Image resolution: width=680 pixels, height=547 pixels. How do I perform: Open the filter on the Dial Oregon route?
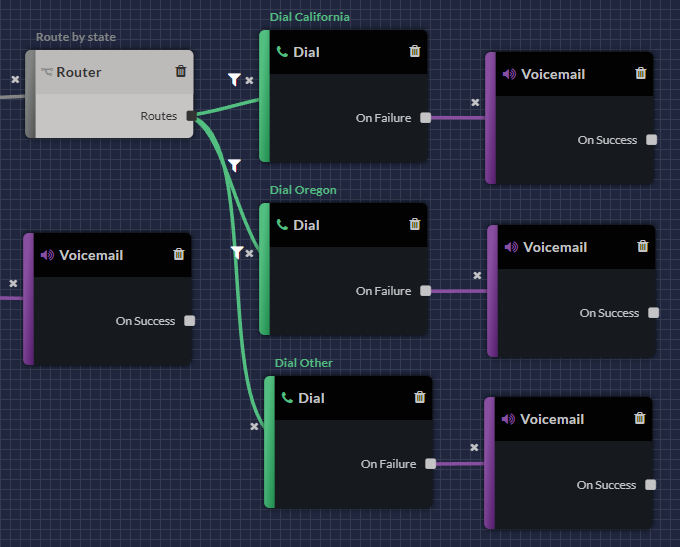click(237, 252)
